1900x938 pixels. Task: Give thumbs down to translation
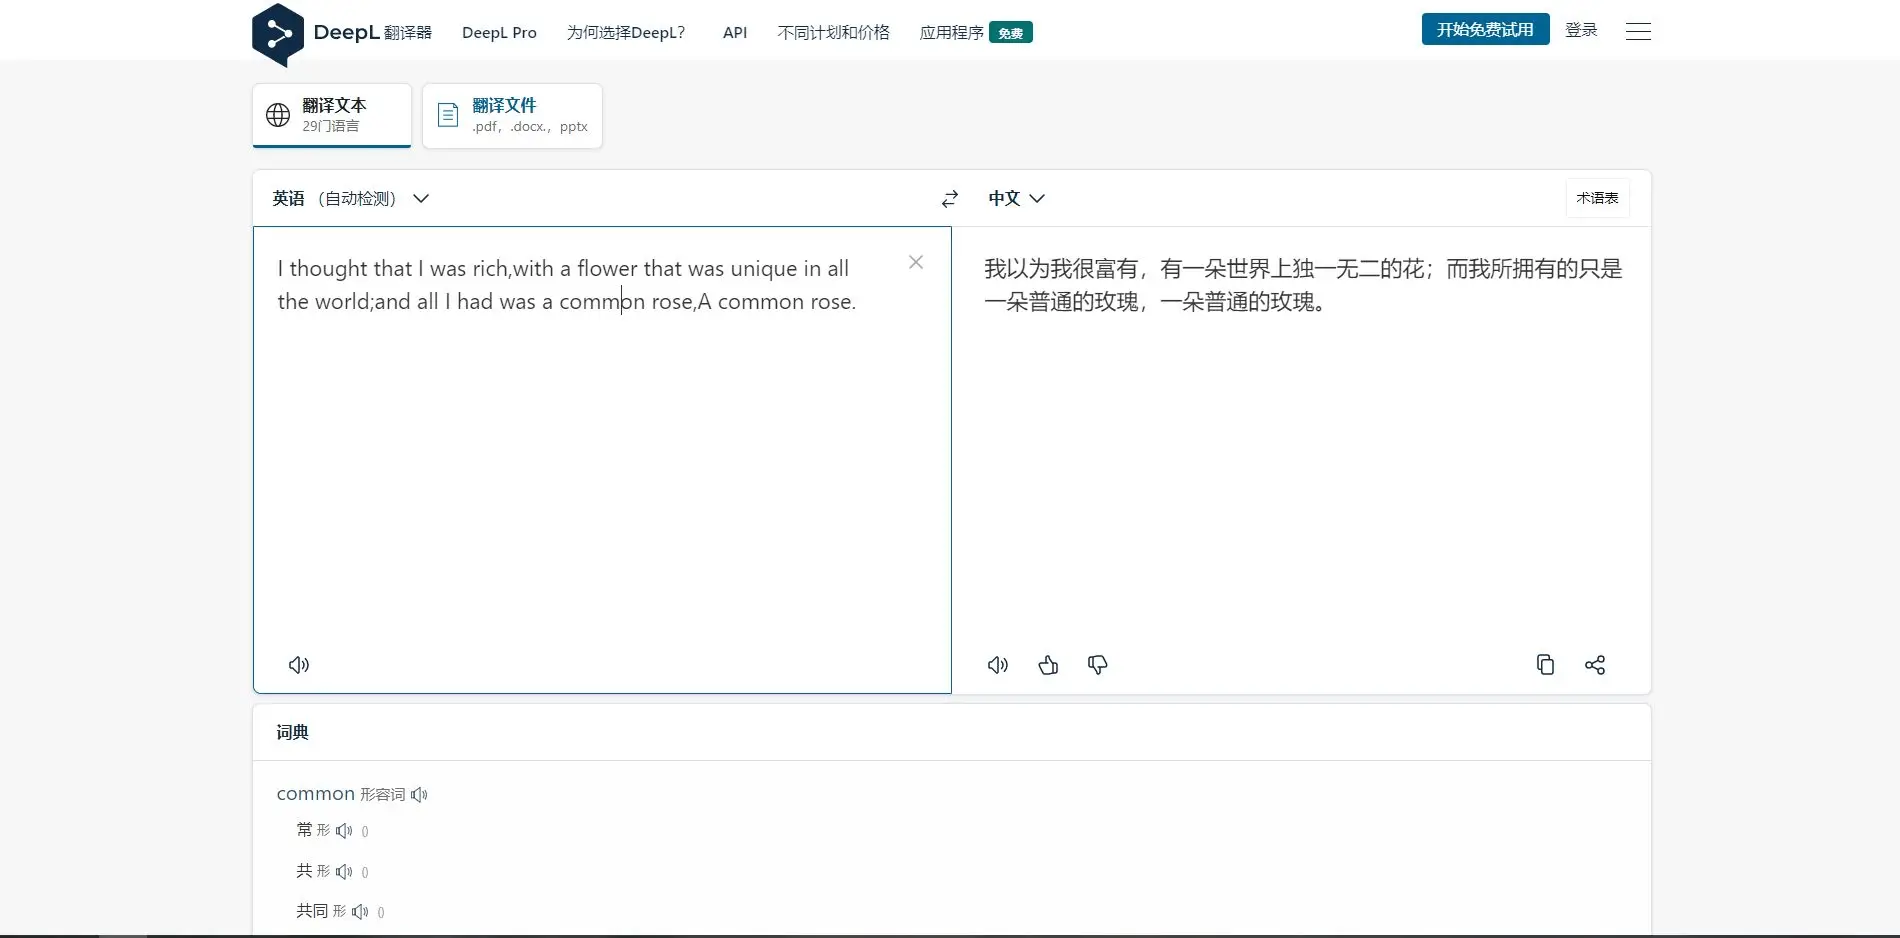point(1097,665)
